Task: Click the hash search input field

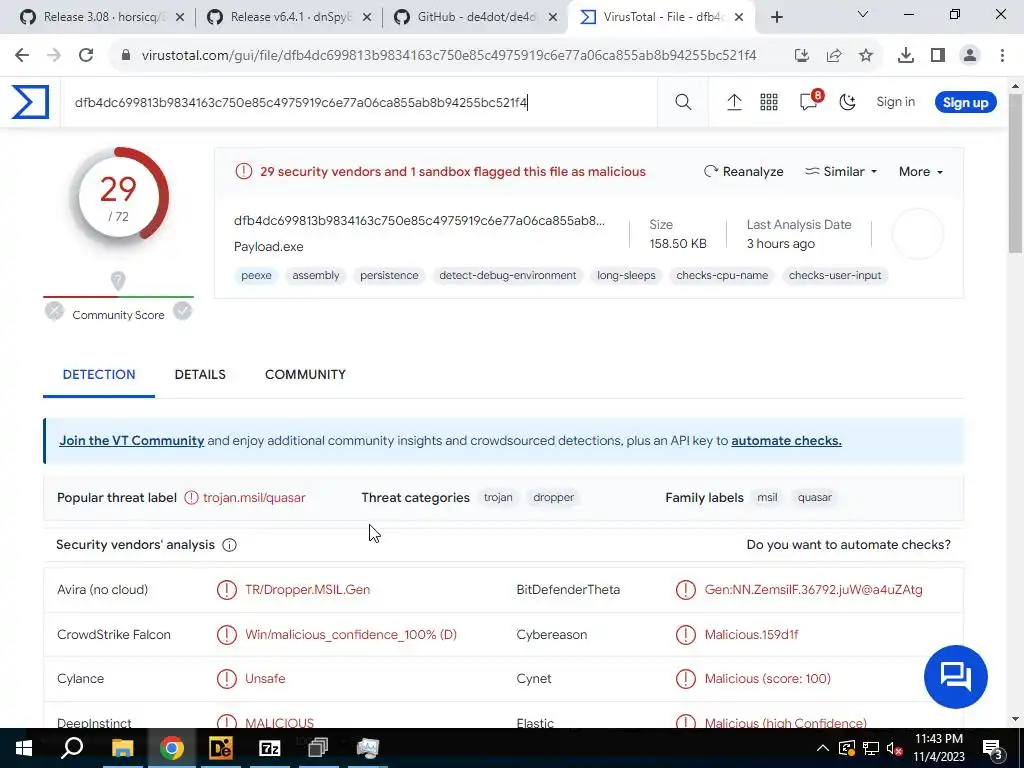Action: tap(359, 103)
